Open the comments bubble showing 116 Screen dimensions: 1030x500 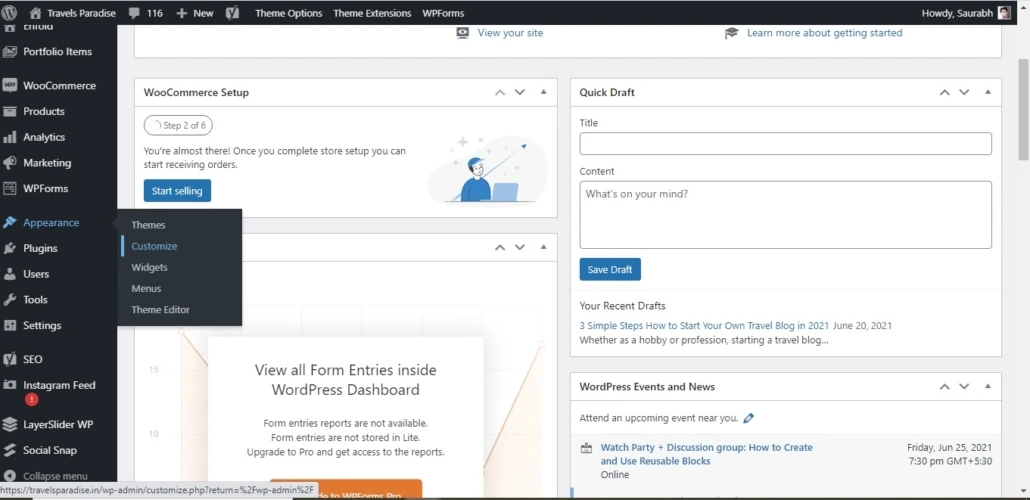tap(135, 13)
